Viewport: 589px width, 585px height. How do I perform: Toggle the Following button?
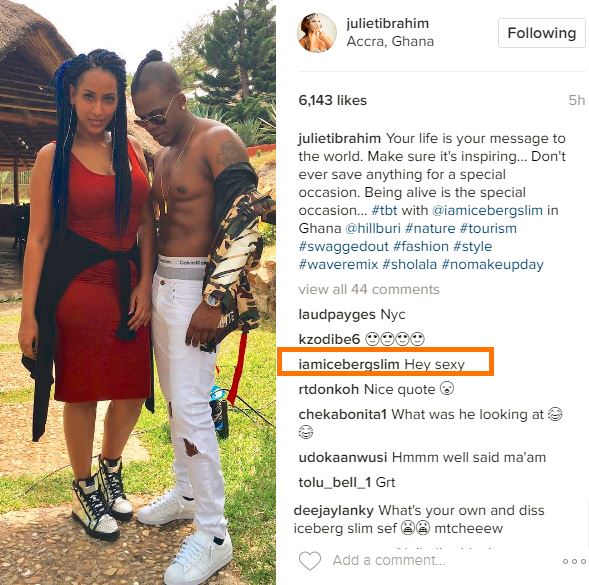coord(542,33)
